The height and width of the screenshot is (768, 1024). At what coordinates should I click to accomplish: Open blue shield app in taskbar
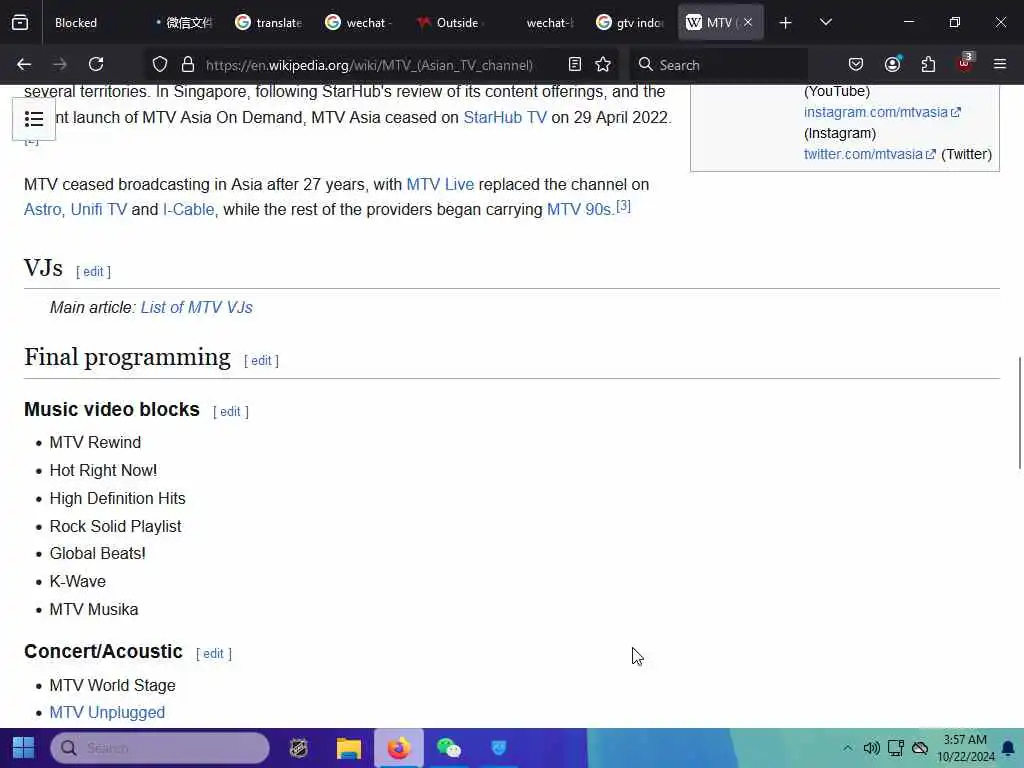pos(498,748)
